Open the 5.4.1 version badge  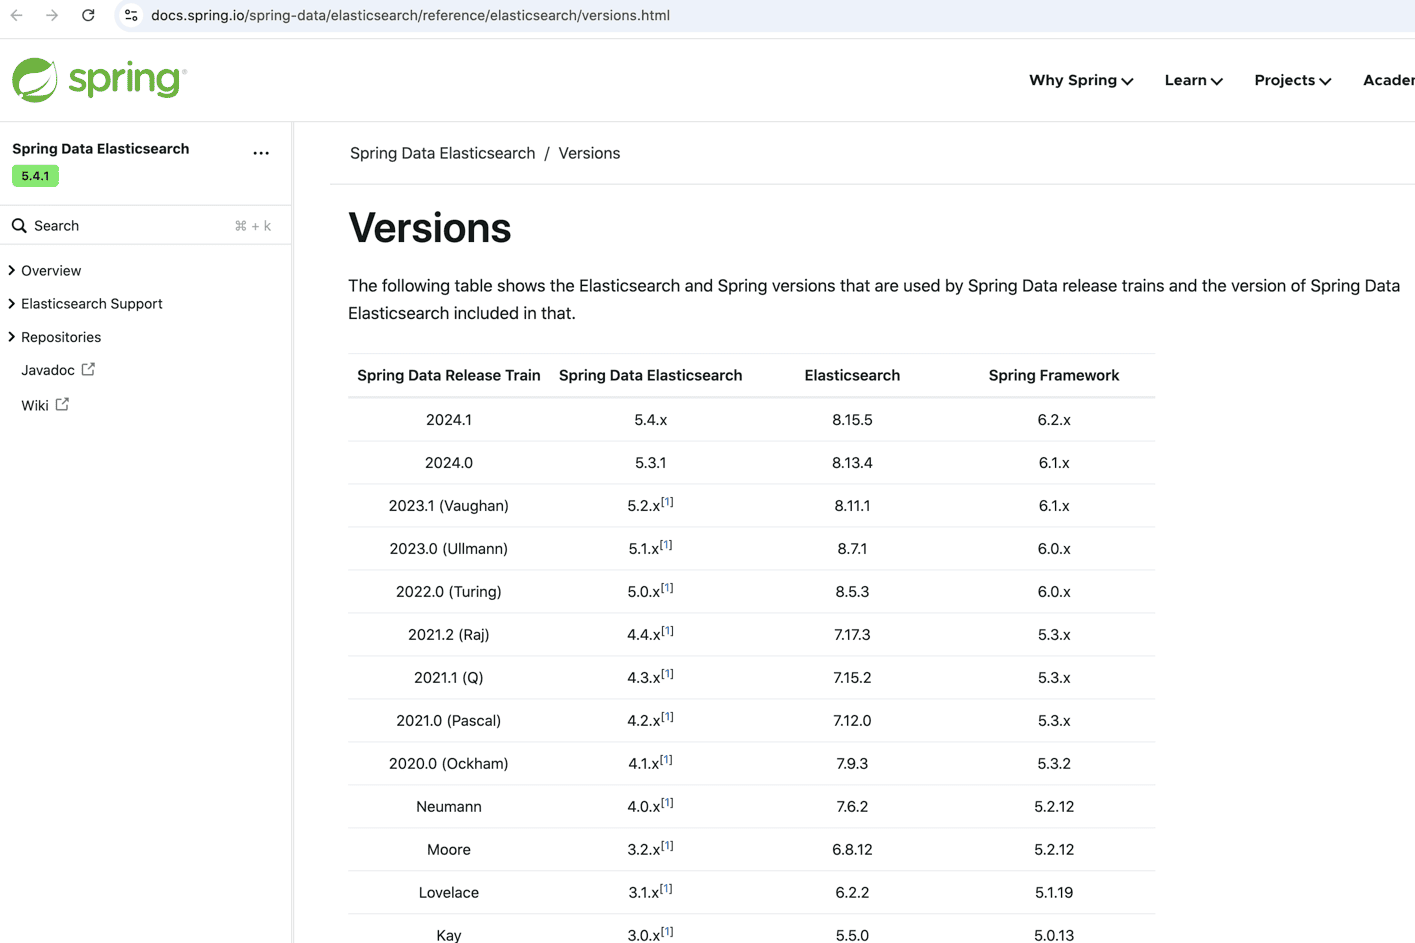pos(35,176)
